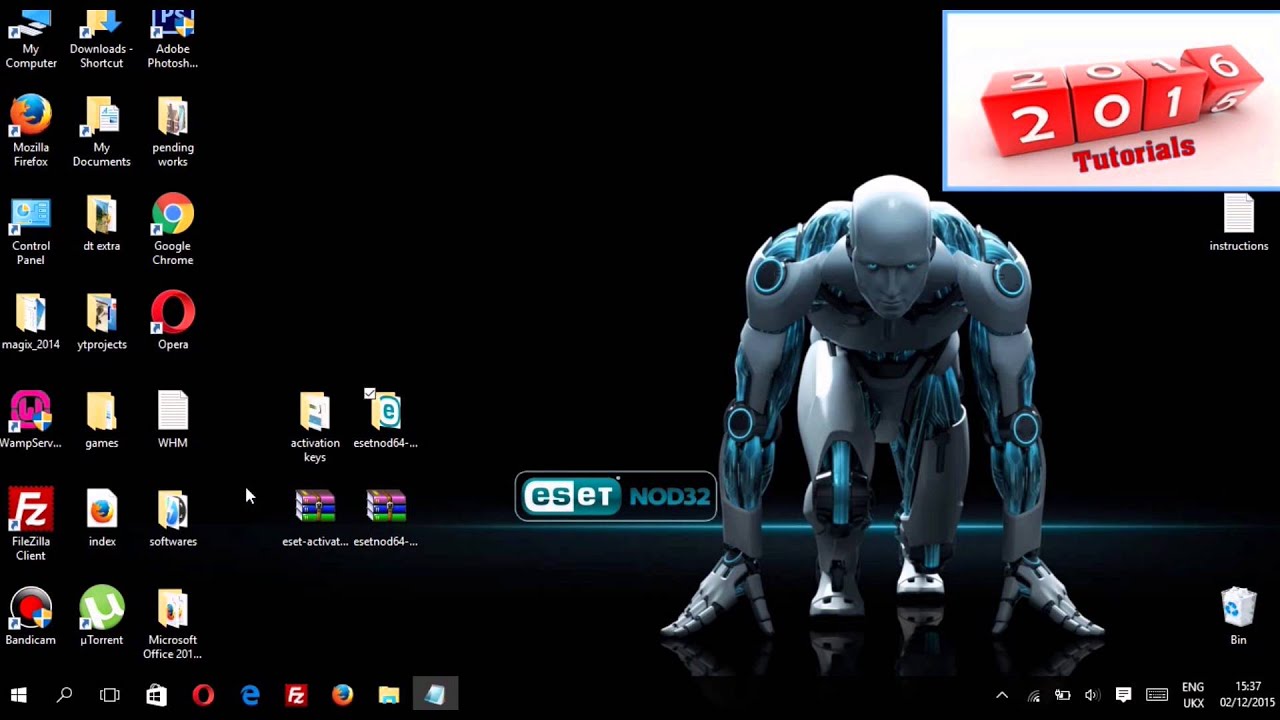Launch Opera desktop shortcut
Viewport: 1280px width, 720px height.
click(x=173, y=322)
